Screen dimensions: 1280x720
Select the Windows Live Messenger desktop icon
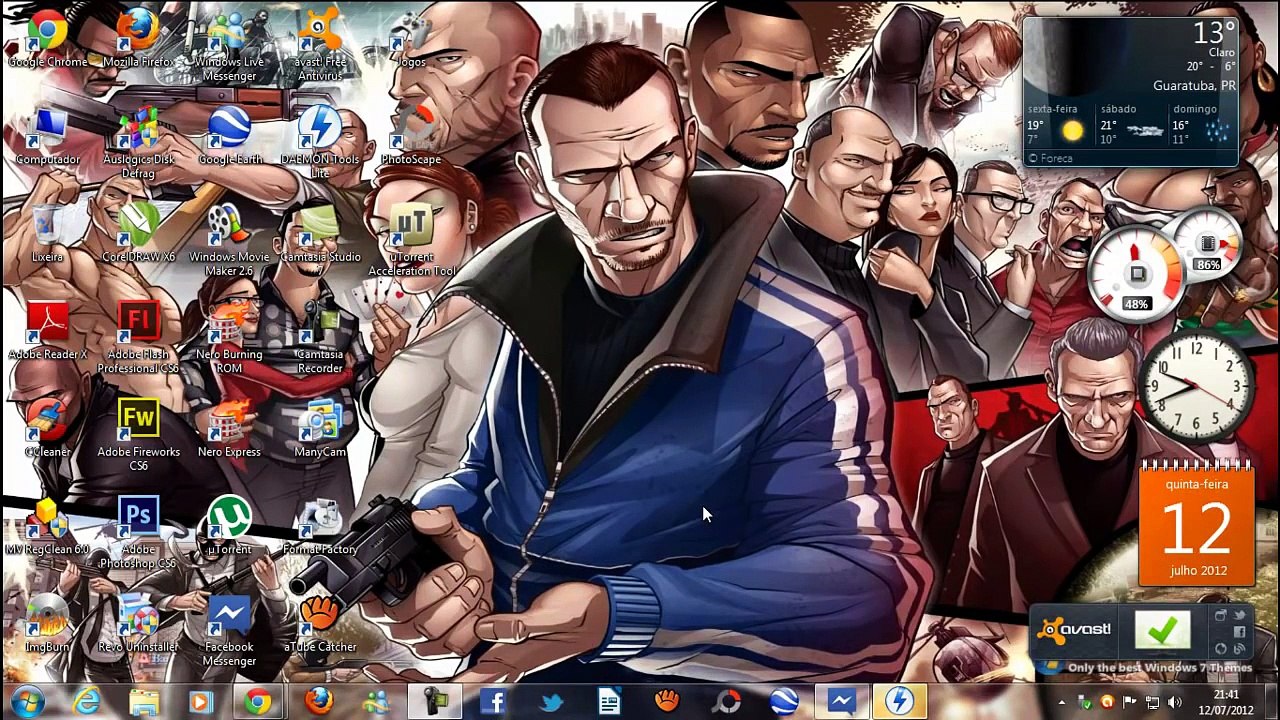[229, 45]
